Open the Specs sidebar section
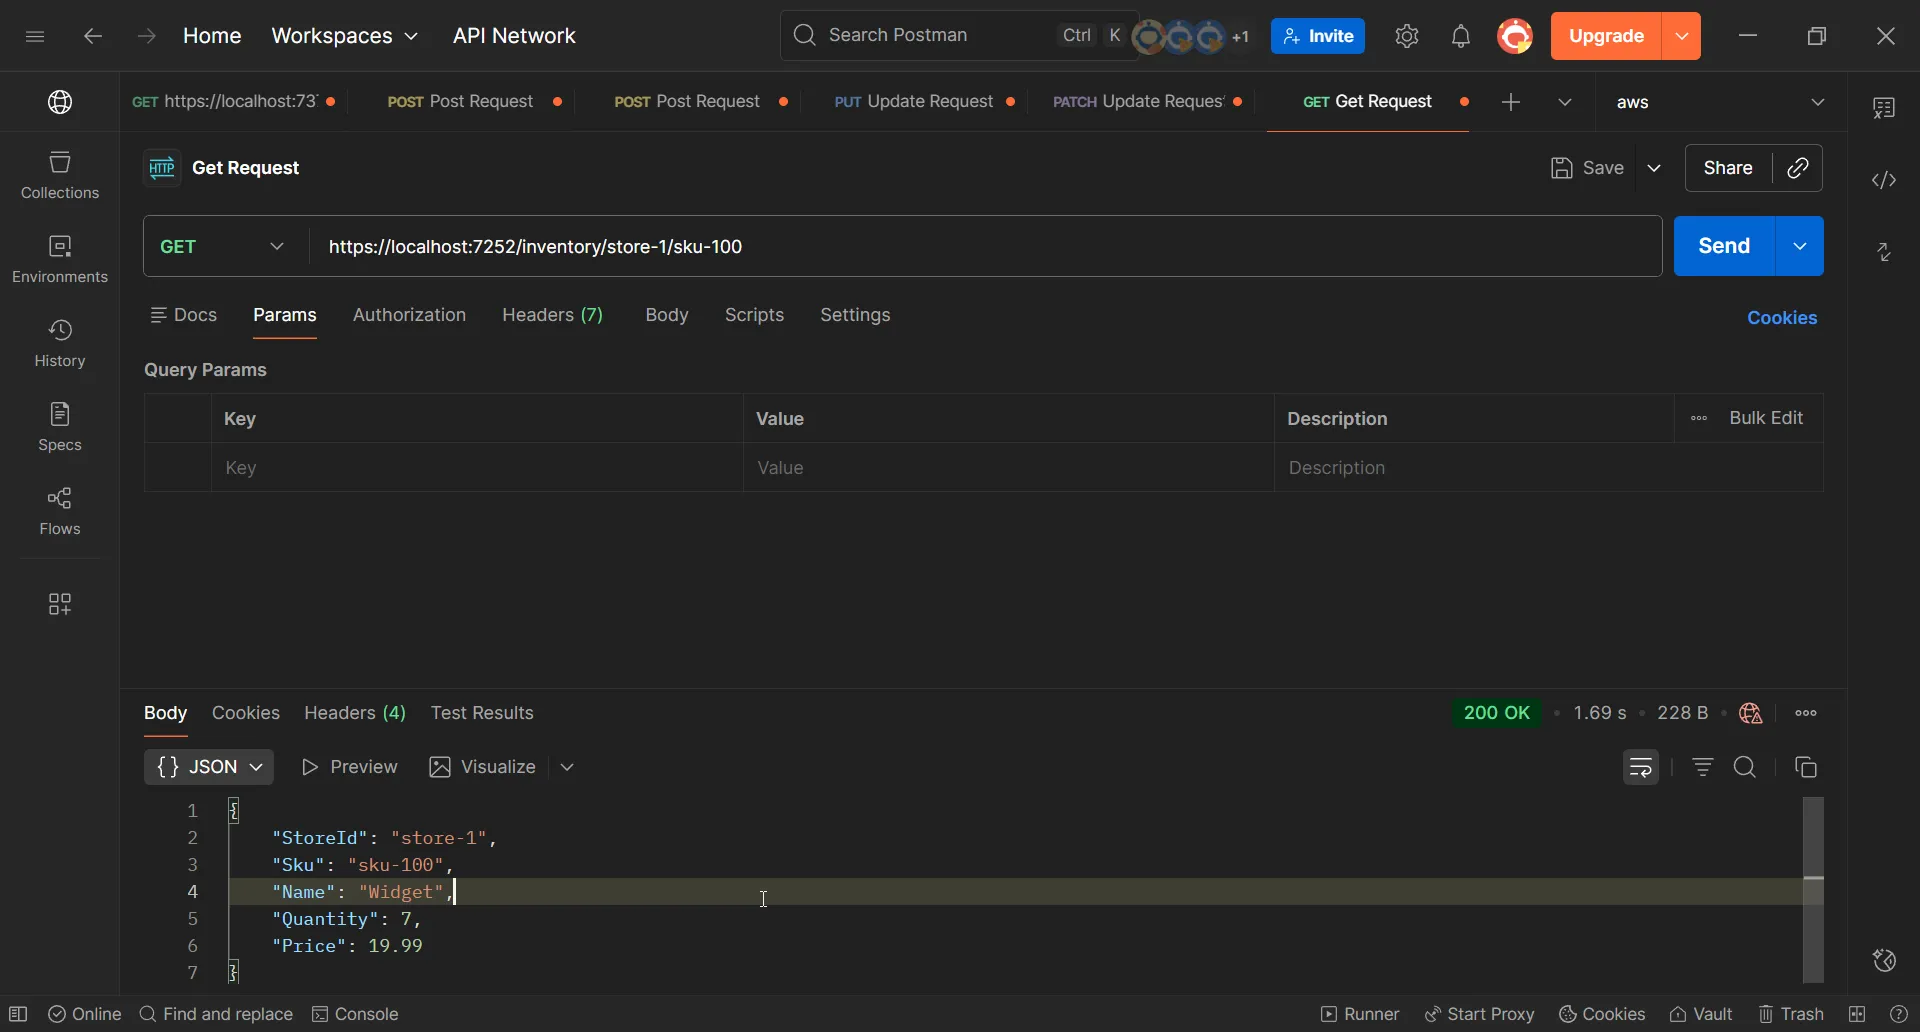Screen dimensions: 1920x1032 pyautogui.click(x=60, y=427)
